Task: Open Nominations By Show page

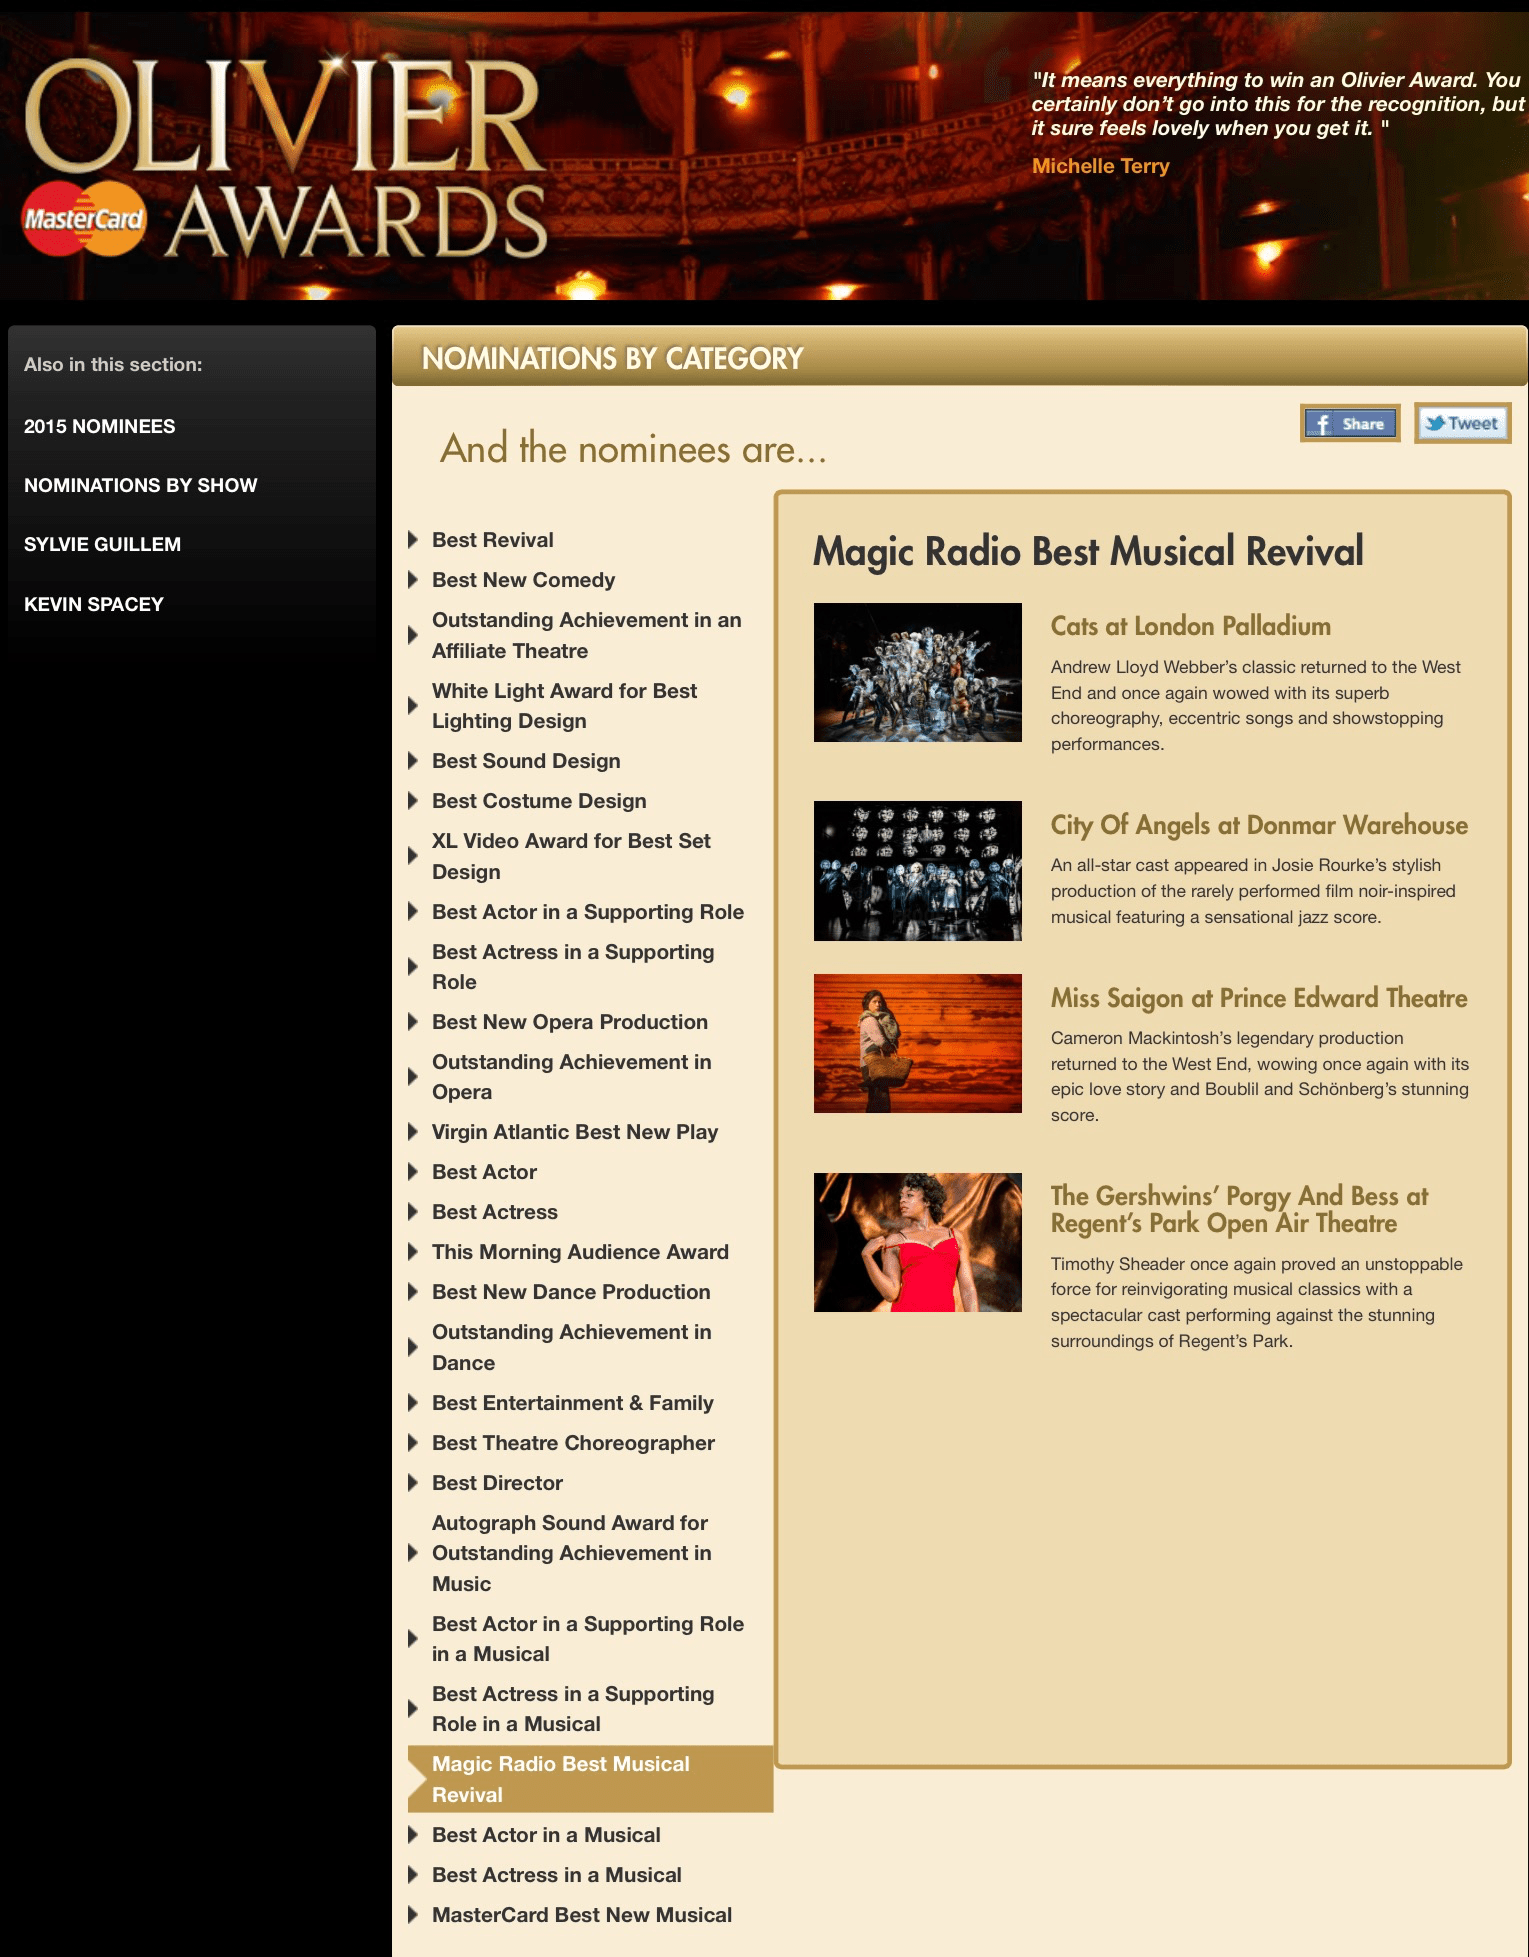Action: coord(140,485)
